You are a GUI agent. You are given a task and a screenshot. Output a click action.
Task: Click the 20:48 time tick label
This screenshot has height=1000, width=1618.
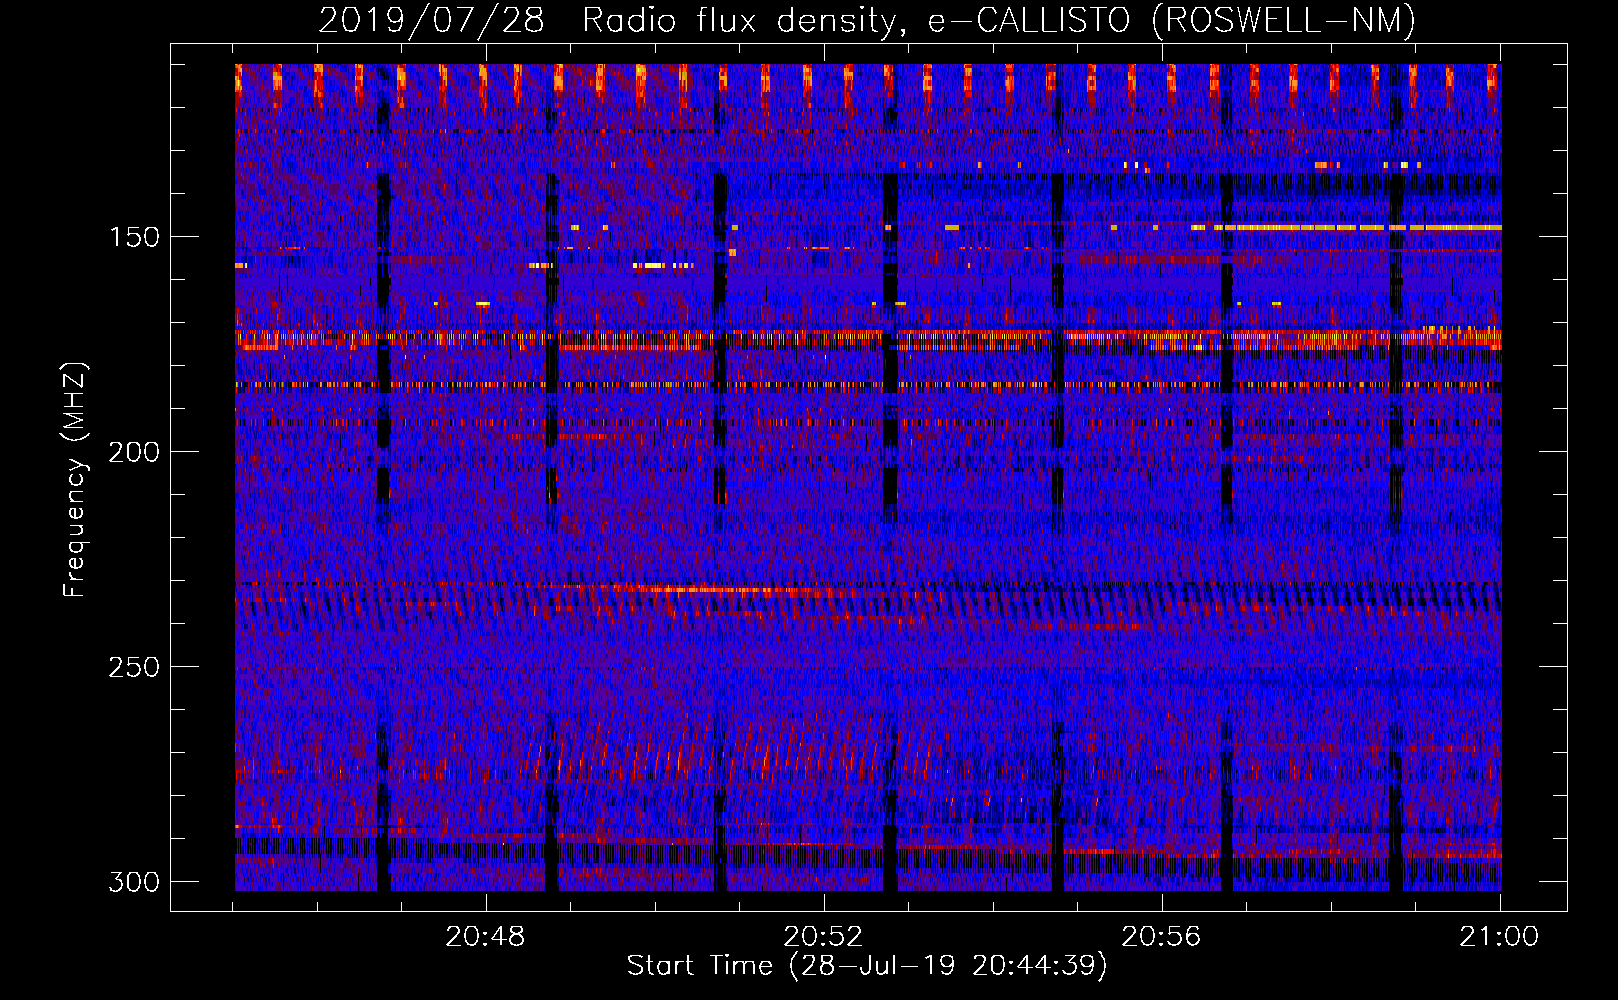pyautogui.click(x=485, y=937)
